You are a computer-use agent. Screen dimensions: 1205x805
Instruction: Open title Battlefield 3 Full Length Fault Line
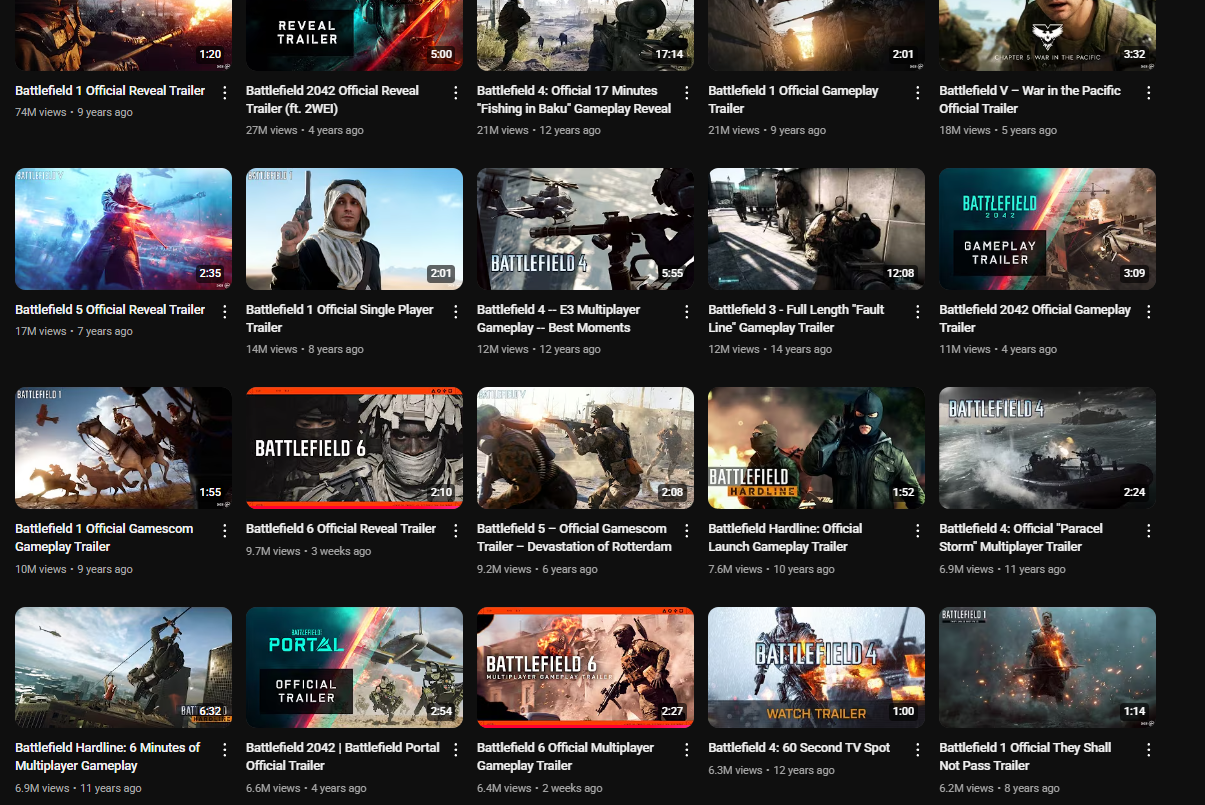point(796,318)
